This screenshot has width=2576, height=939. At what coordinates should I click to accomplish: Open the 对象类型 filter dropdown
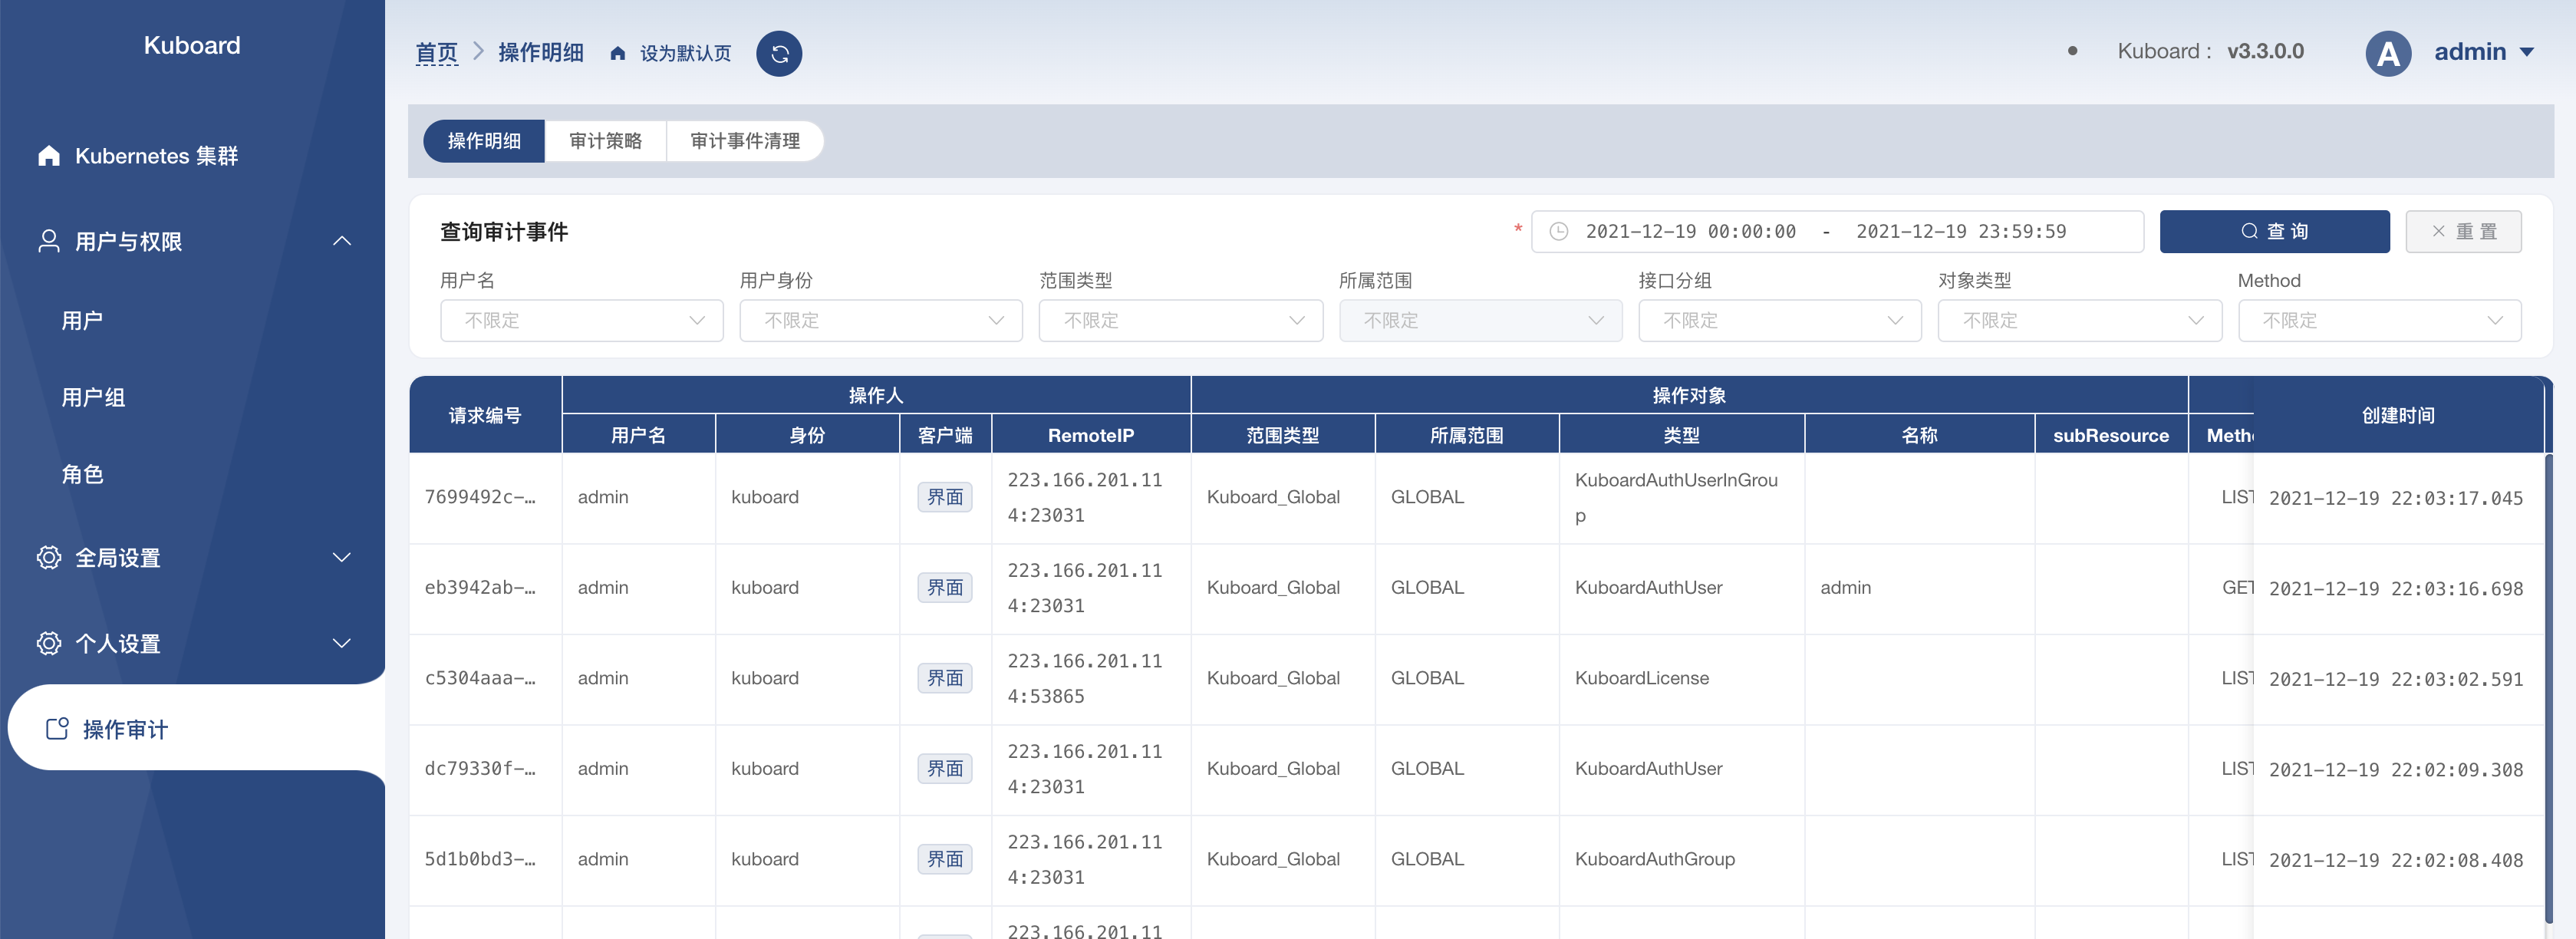pos(2079,320)
